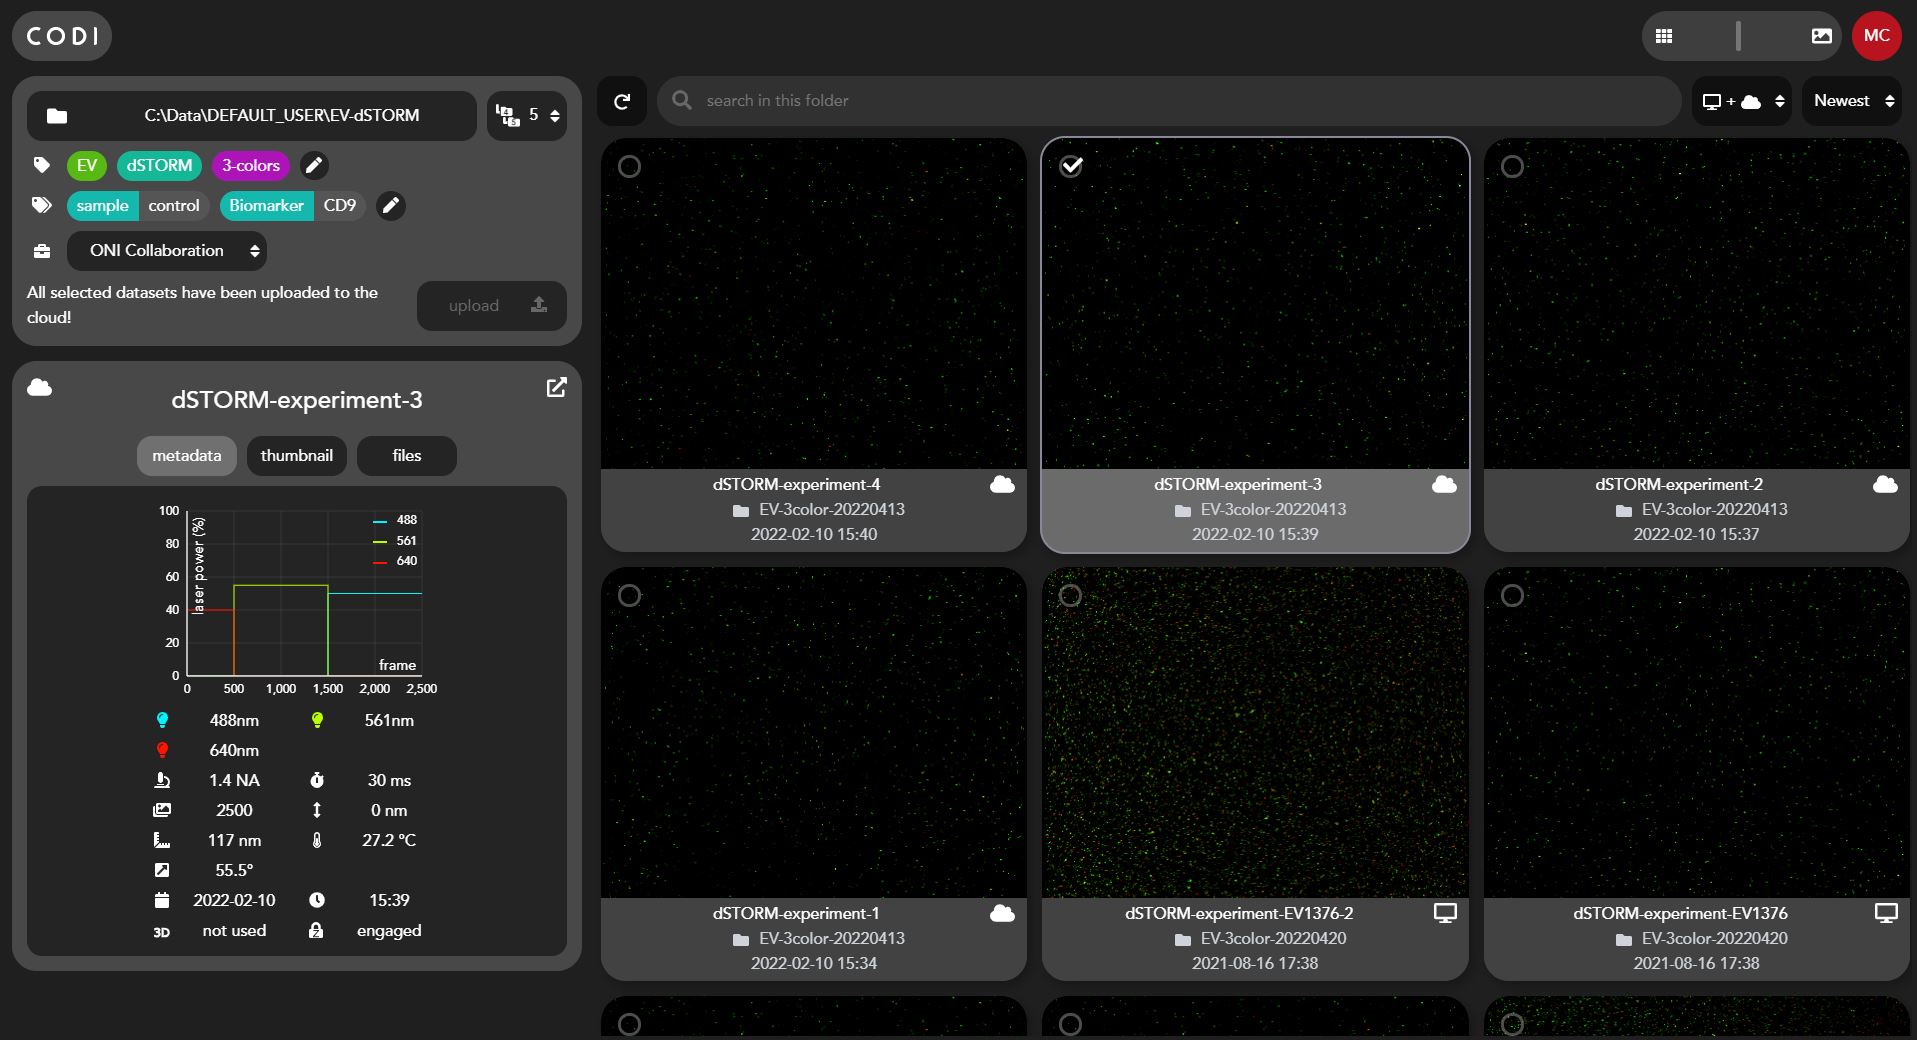Image resolution: width=1917 pixels, height=1040 pixels.
Task: Open dSTORM-experiment-3 in a new window
Action: [557, 387]
